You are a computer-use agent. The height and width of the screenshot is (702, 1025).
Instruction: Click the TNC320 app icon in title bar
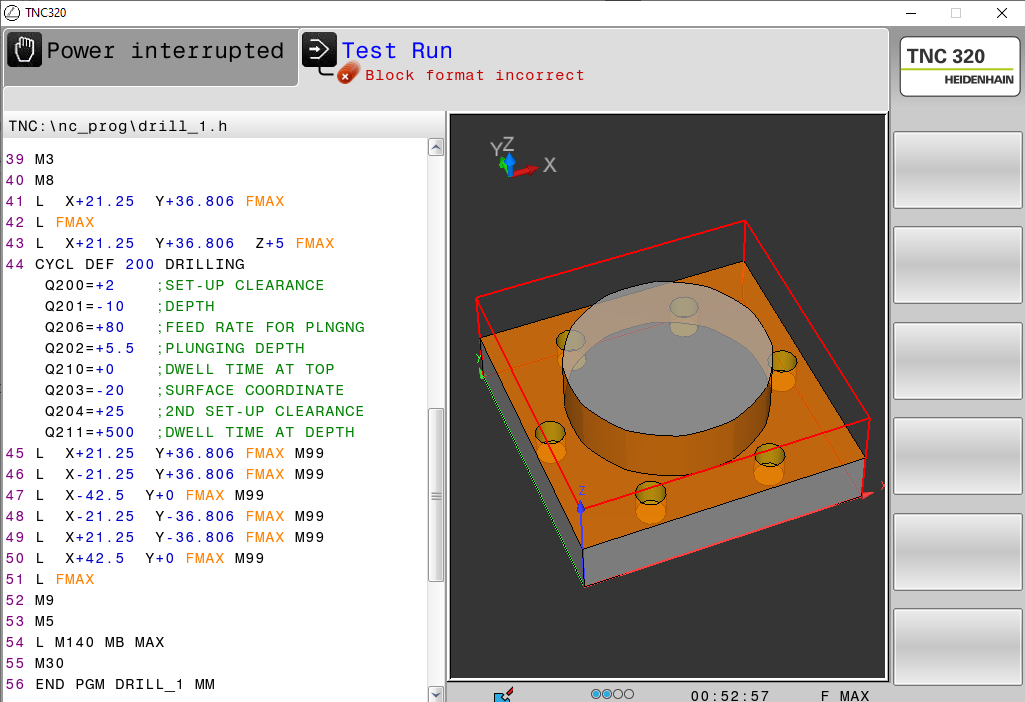[12, 13]
